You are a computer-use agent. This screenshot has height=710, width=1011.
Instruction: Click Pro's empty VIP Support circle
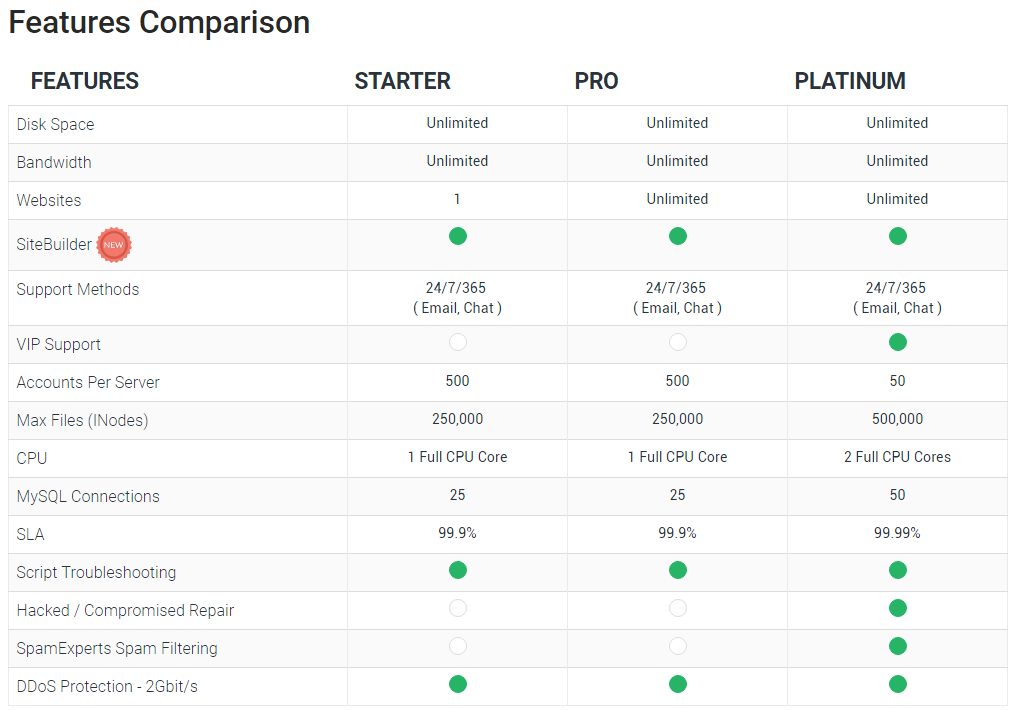pos(678,342)
